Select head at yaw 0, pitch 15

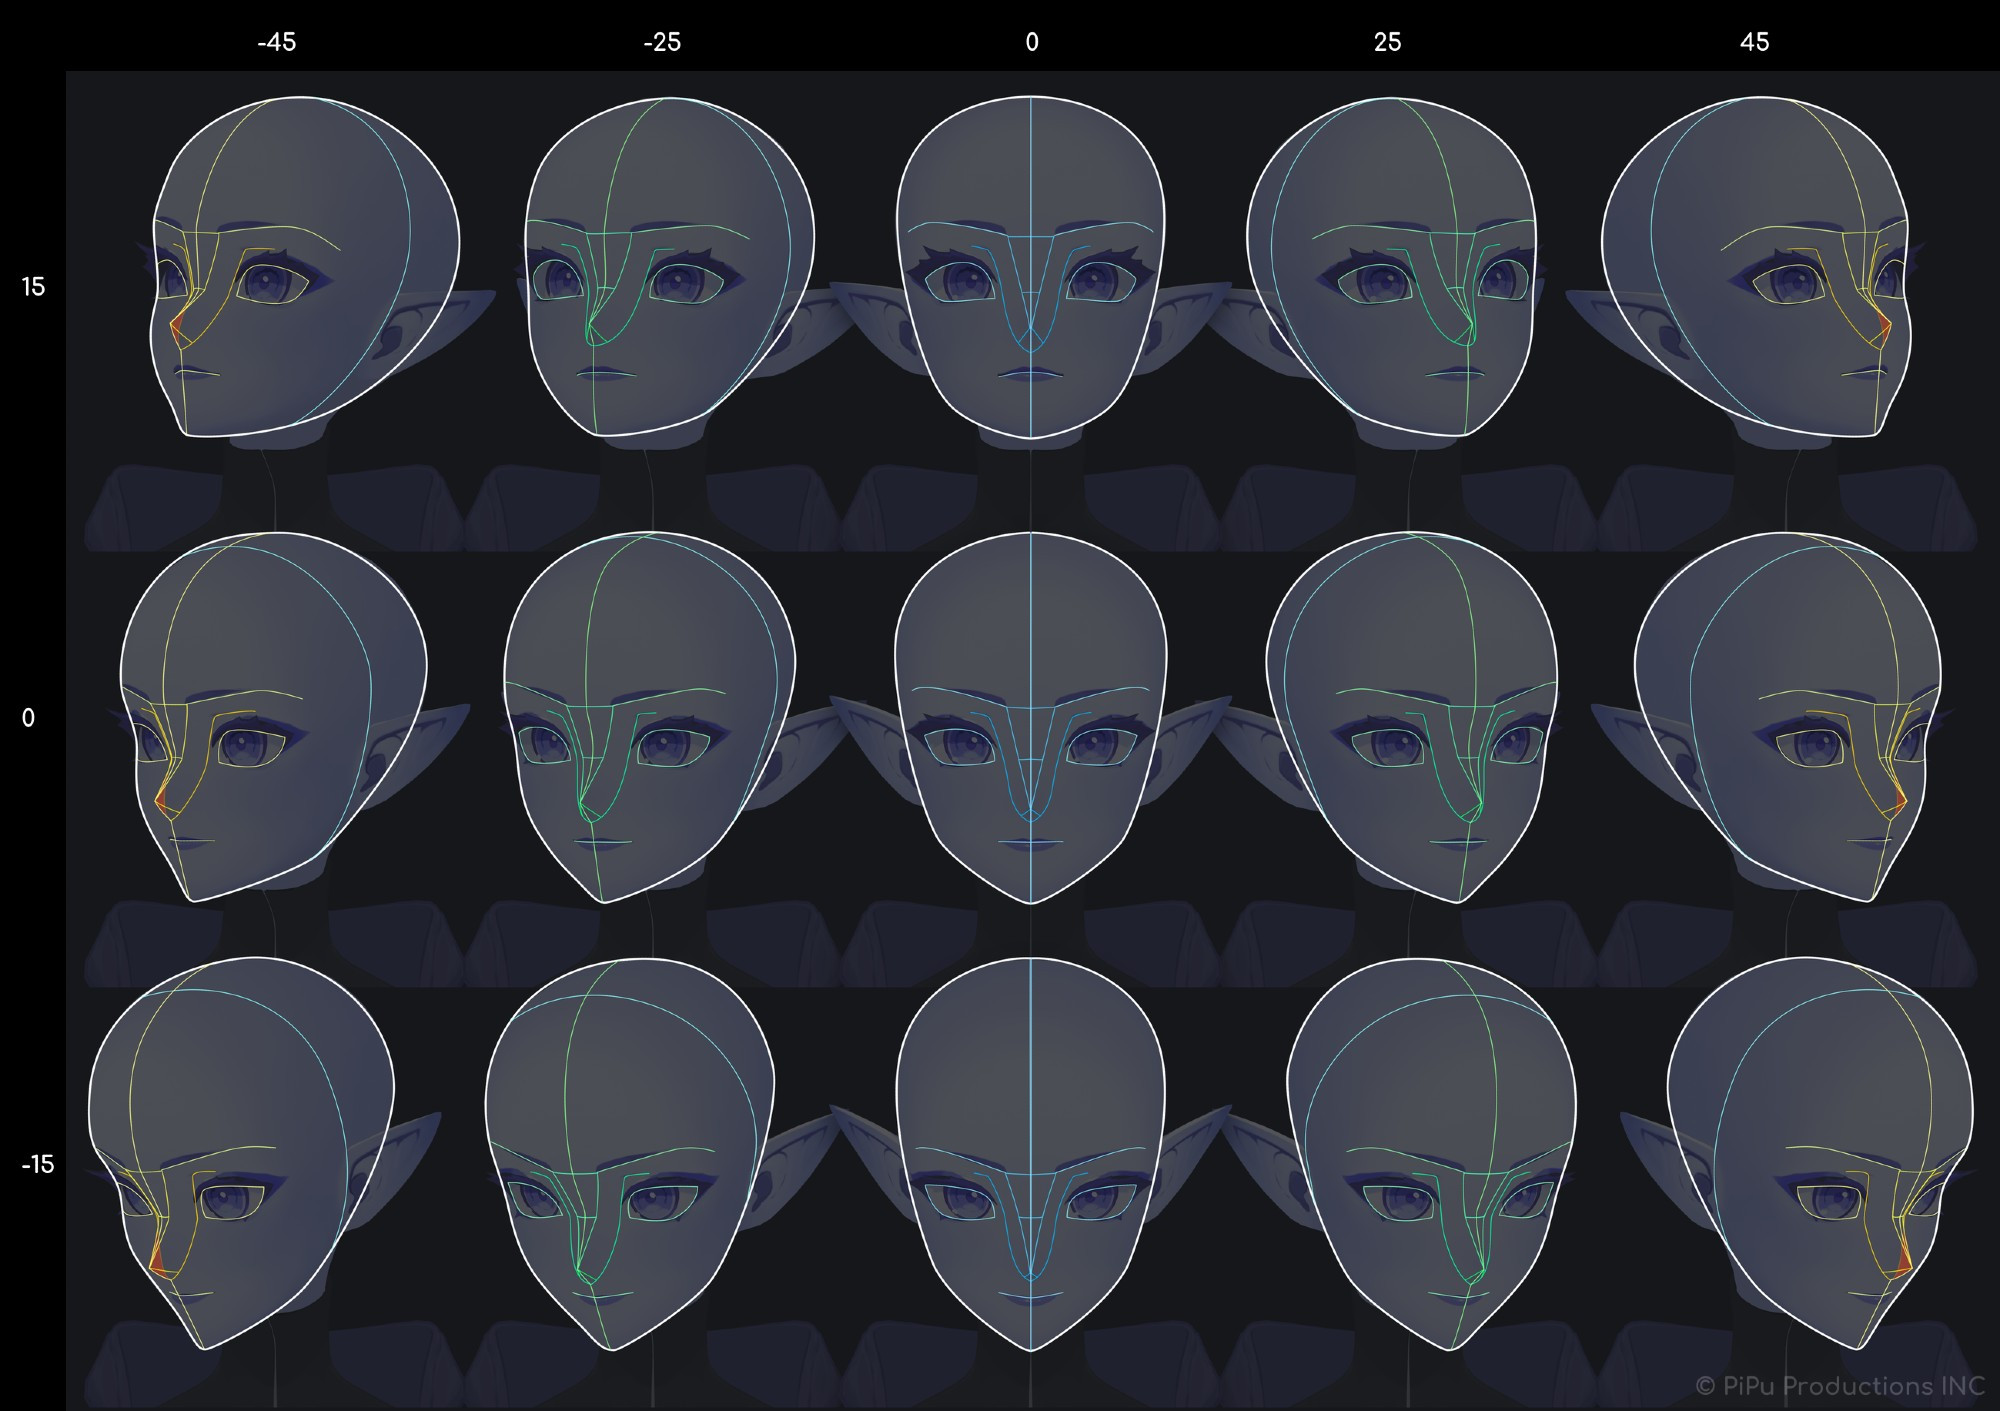tap(1031, 267)
